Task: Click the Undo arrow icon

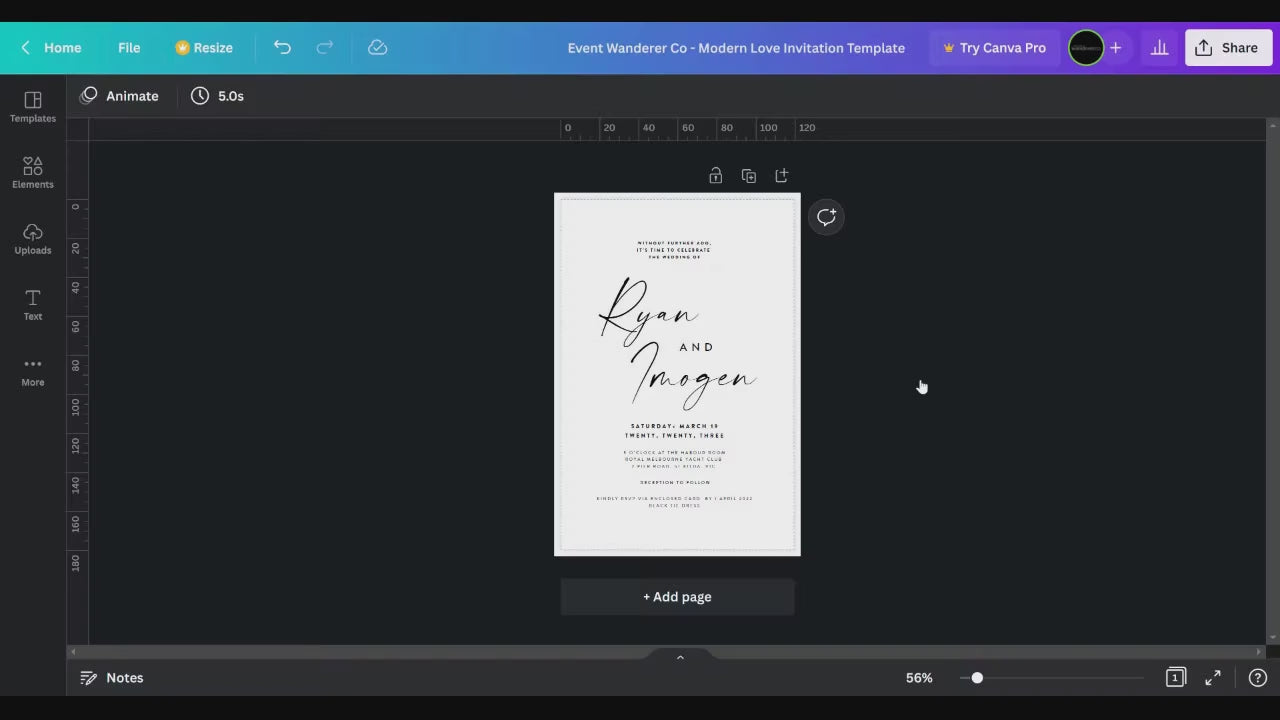Action: point(282,47)
